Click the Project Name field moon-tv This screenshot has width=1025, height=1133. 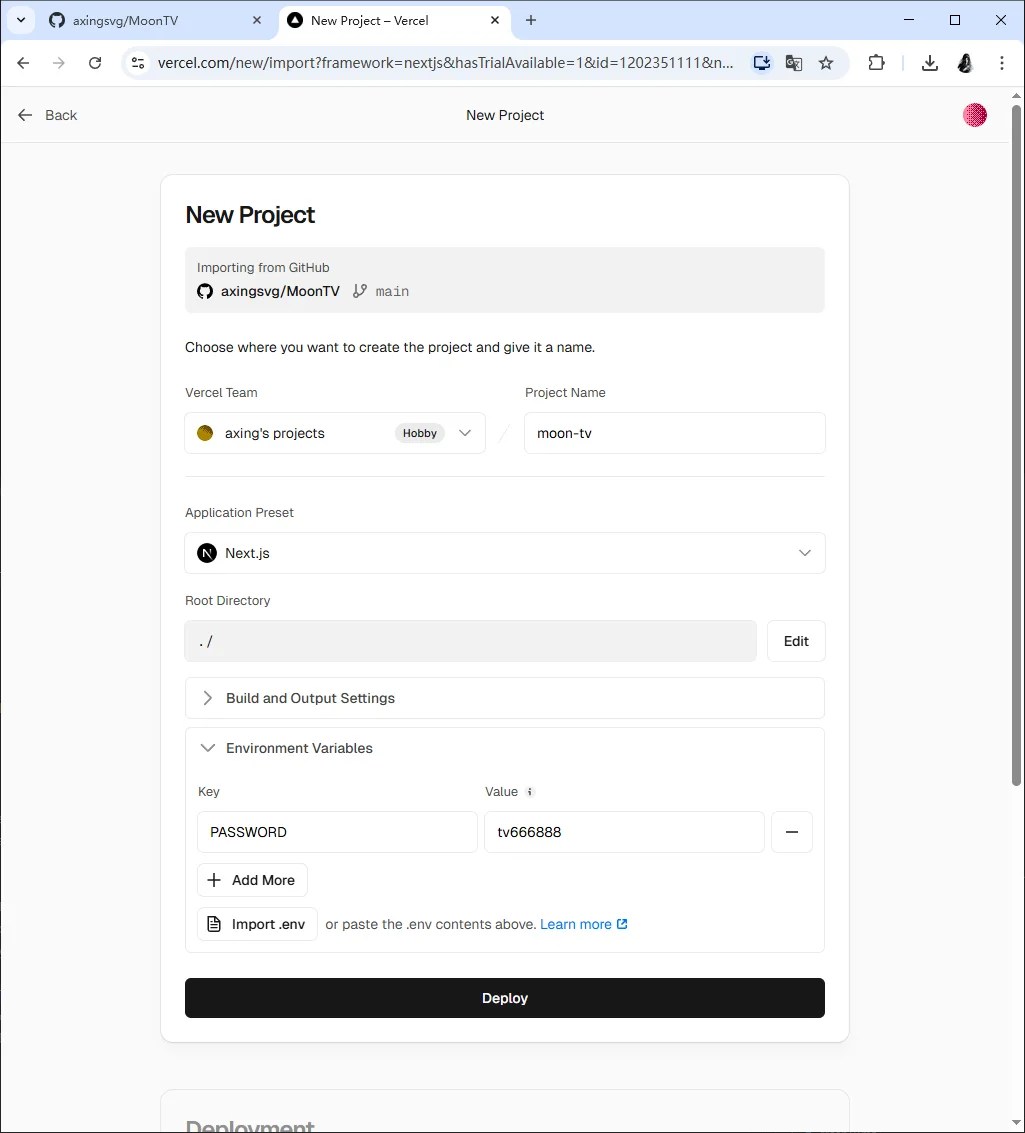pyautogui.click(x=675, y=433)
